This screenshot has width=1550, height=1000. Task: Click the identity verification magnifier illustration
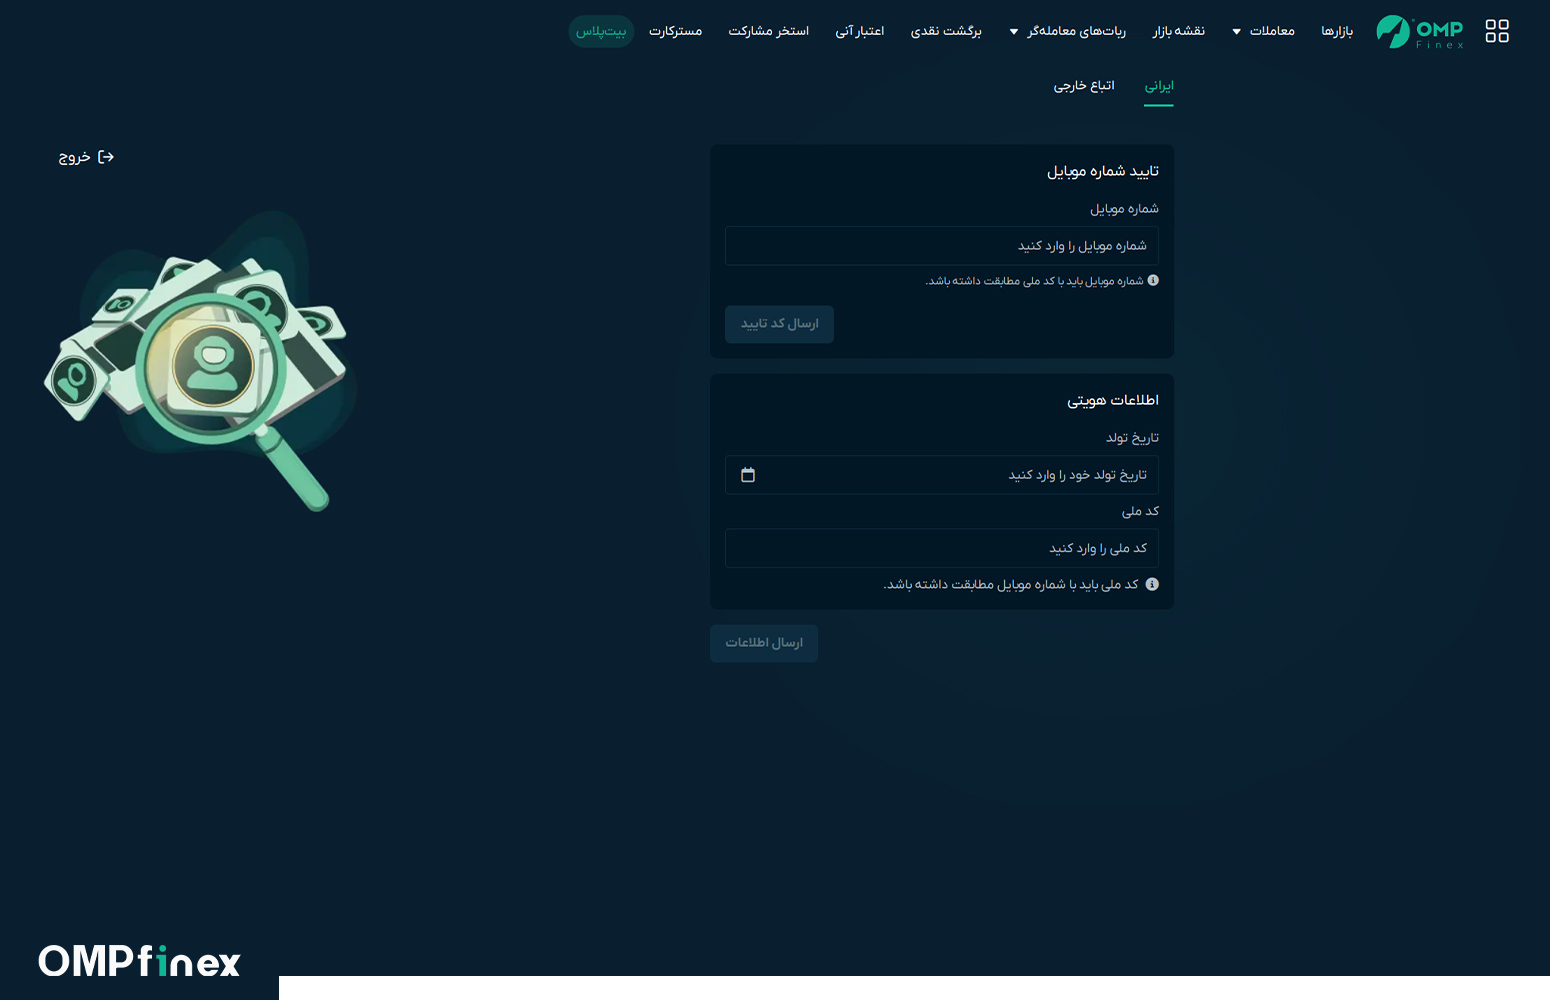click(200, 360)
